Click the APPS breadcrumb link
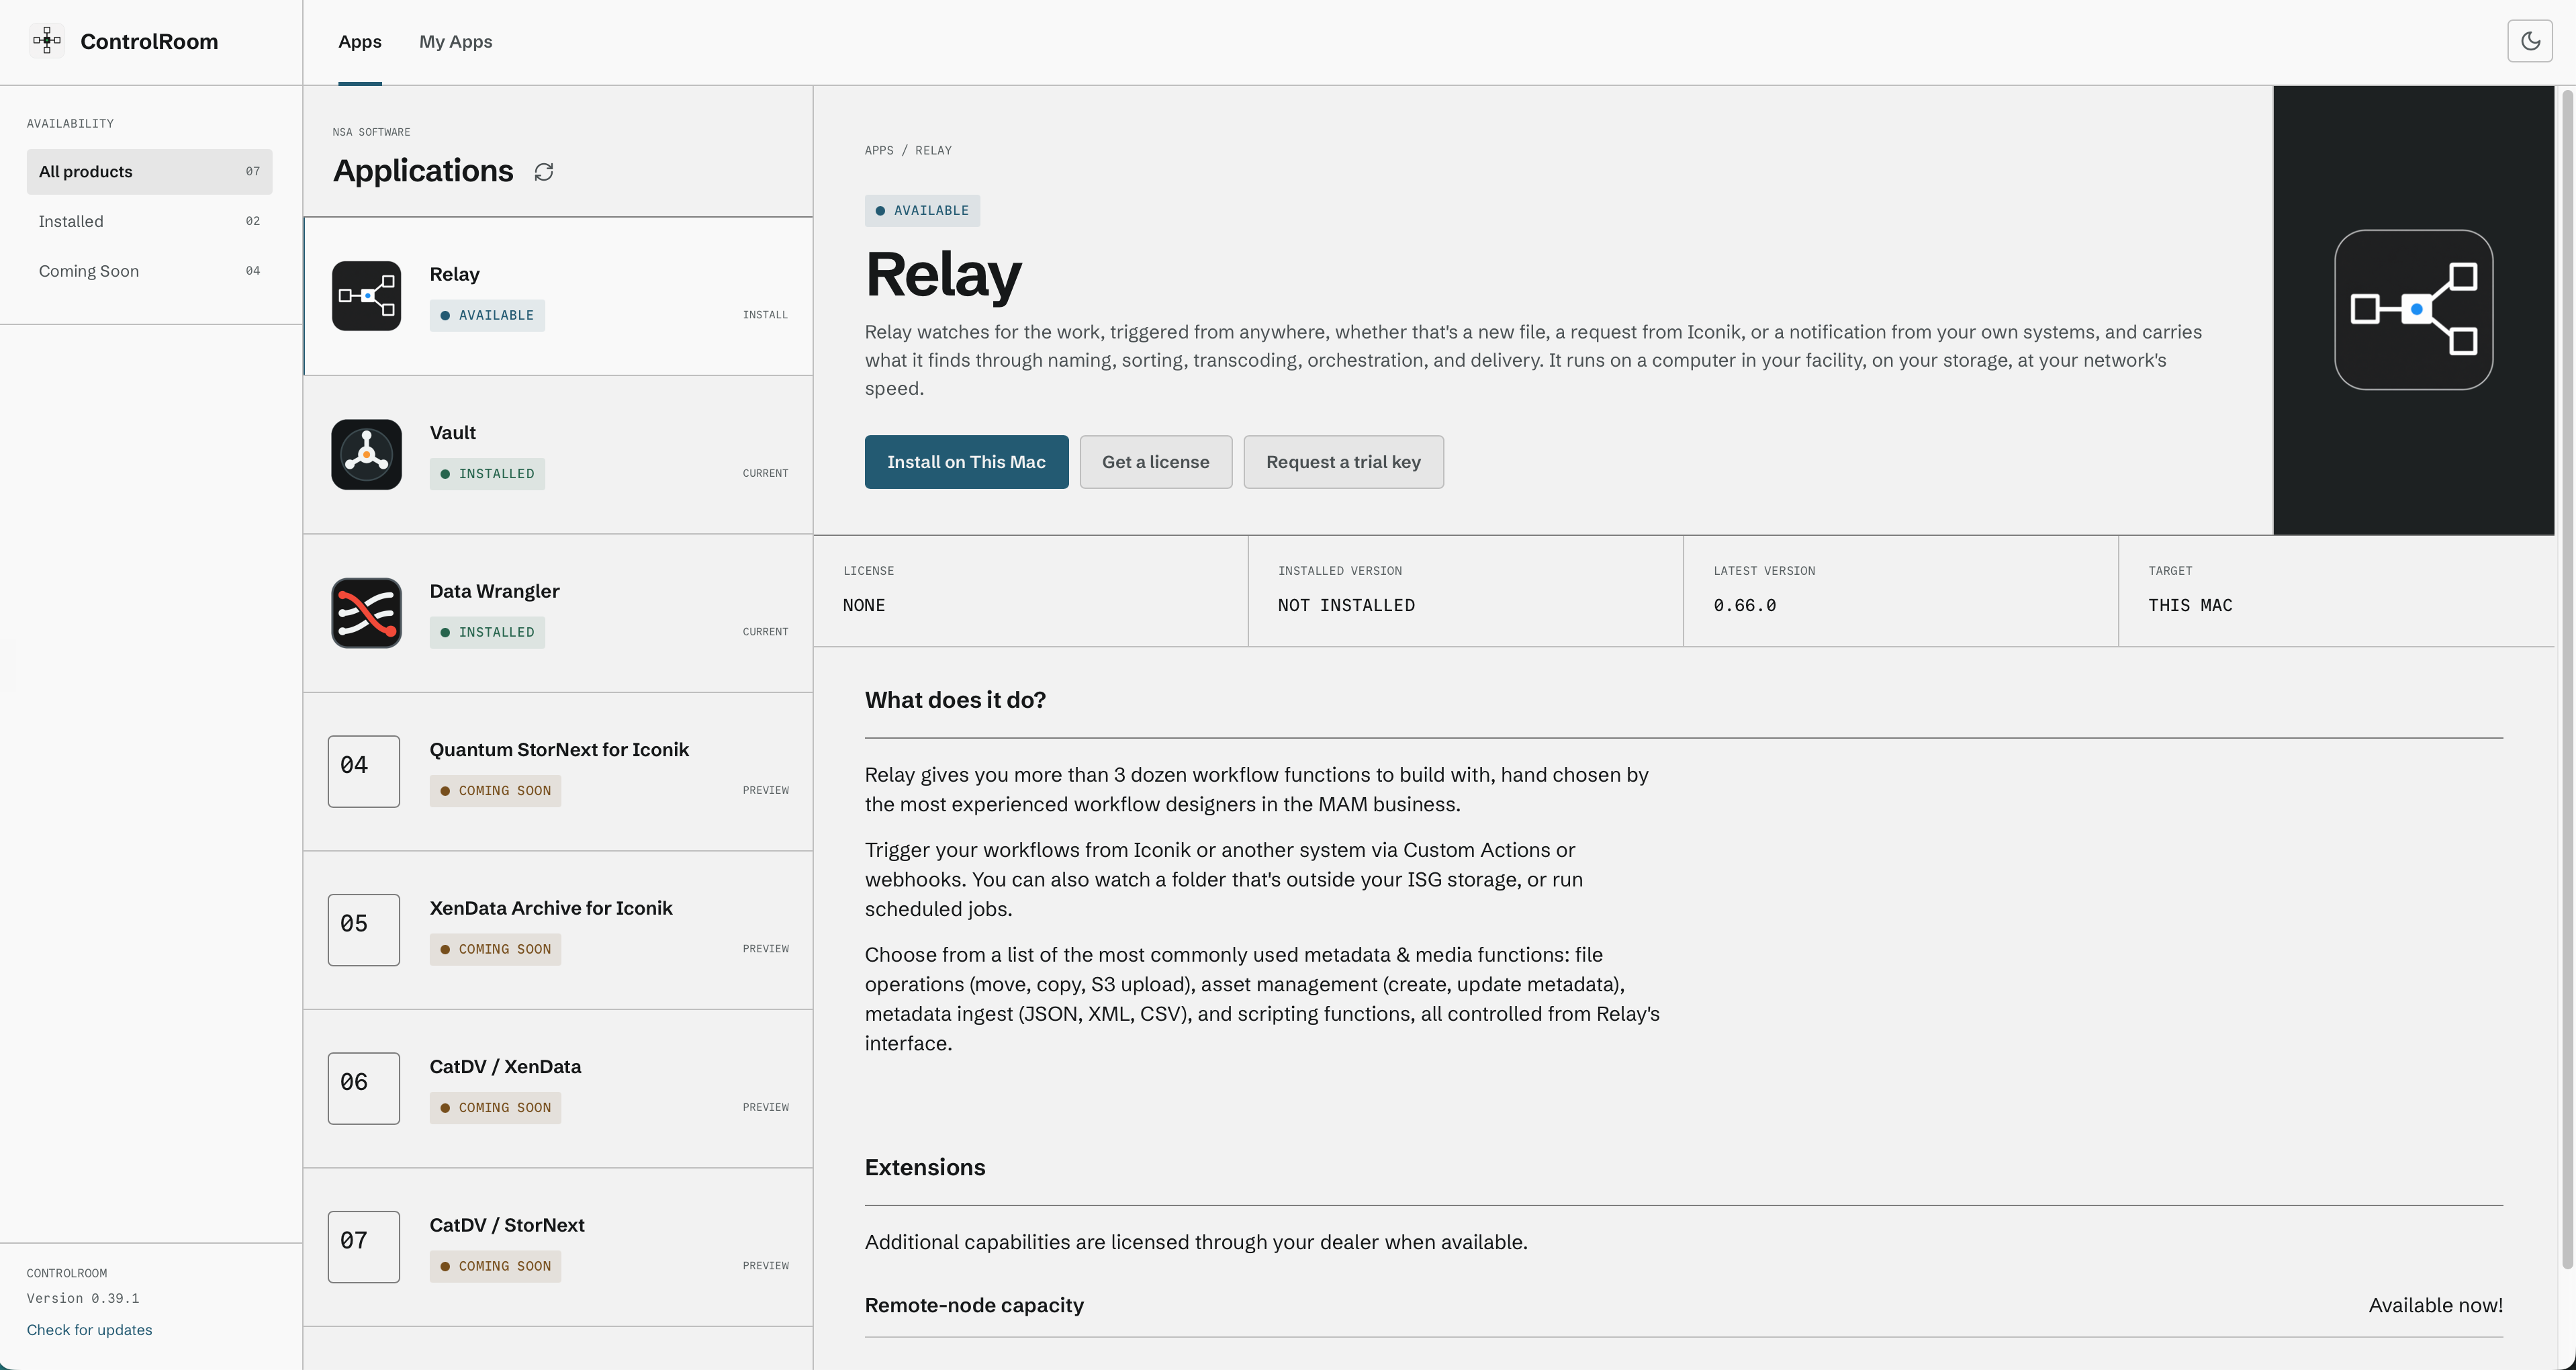 point(879,150)
